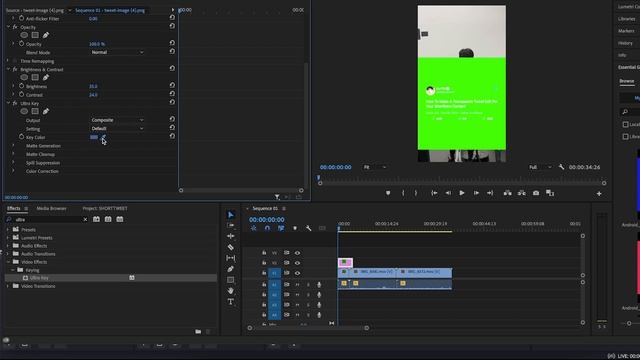Create 4-point polygon mask under Ultra Key
The height and width of the screenshot is (360, 640).
click(x=35, y=111)
